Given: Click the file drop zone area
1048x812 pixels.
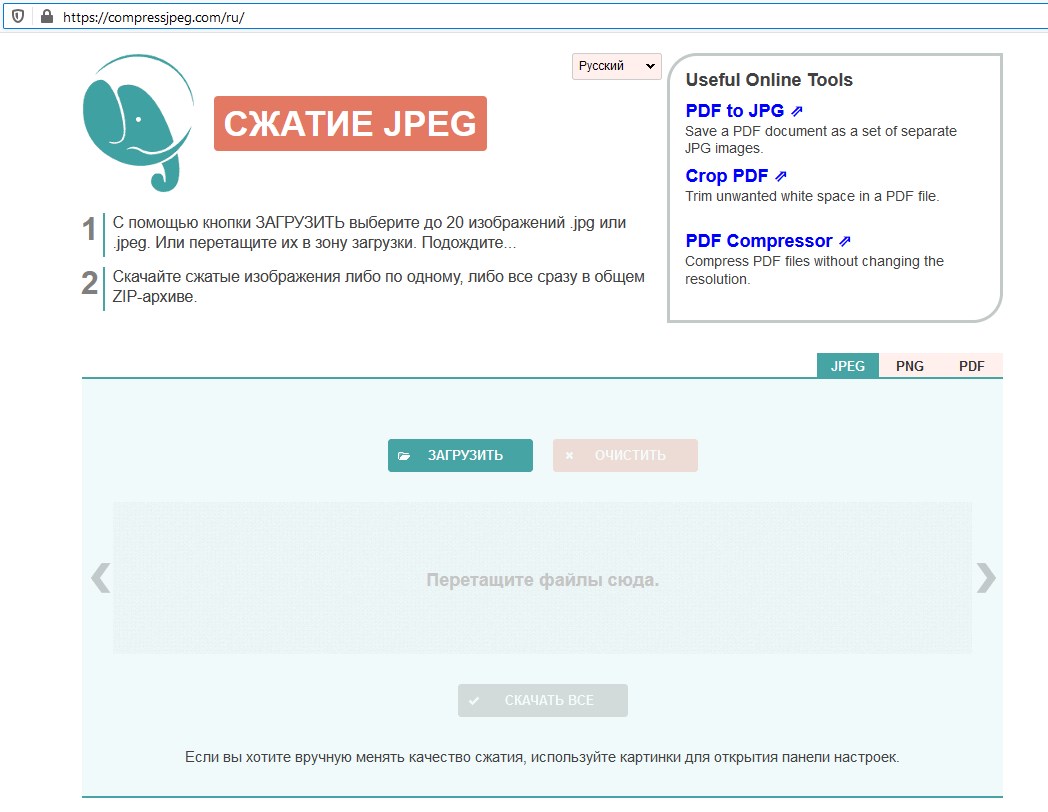Looking at the screenshot, I should [x=542, y=578].
